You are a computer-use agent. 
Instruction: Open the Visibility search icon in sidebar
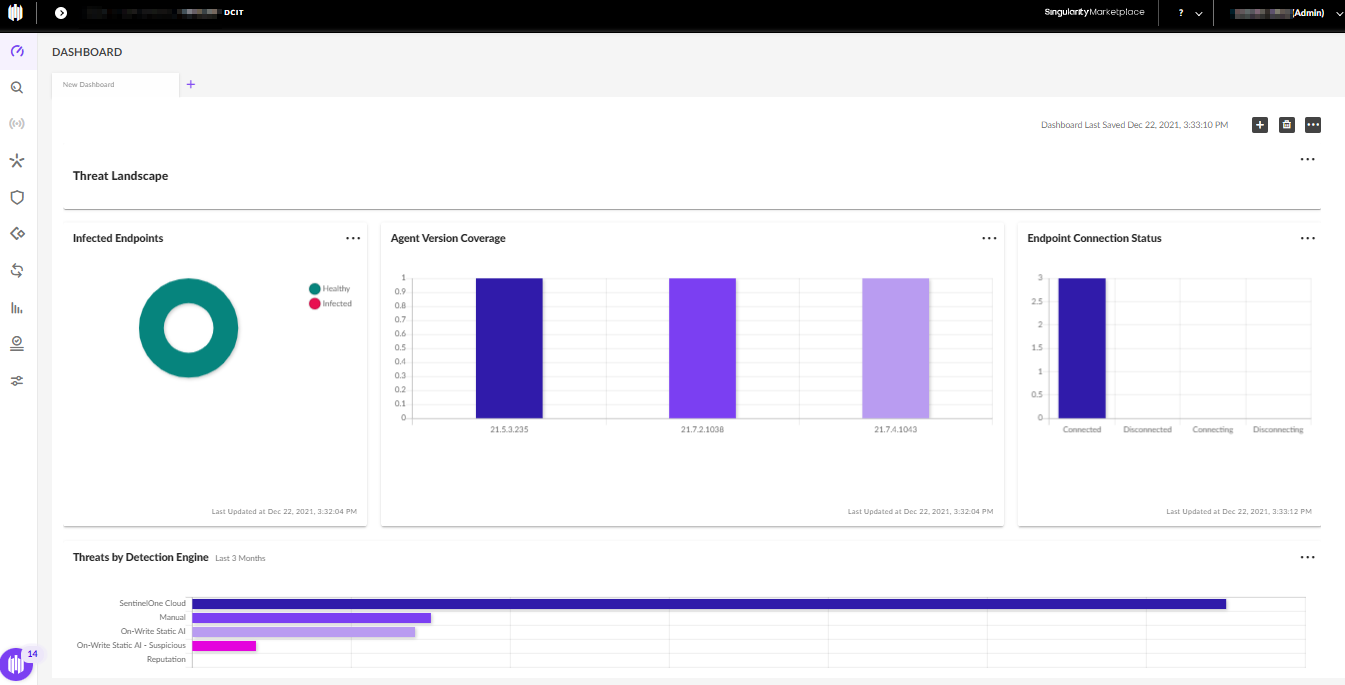[17, 88]
